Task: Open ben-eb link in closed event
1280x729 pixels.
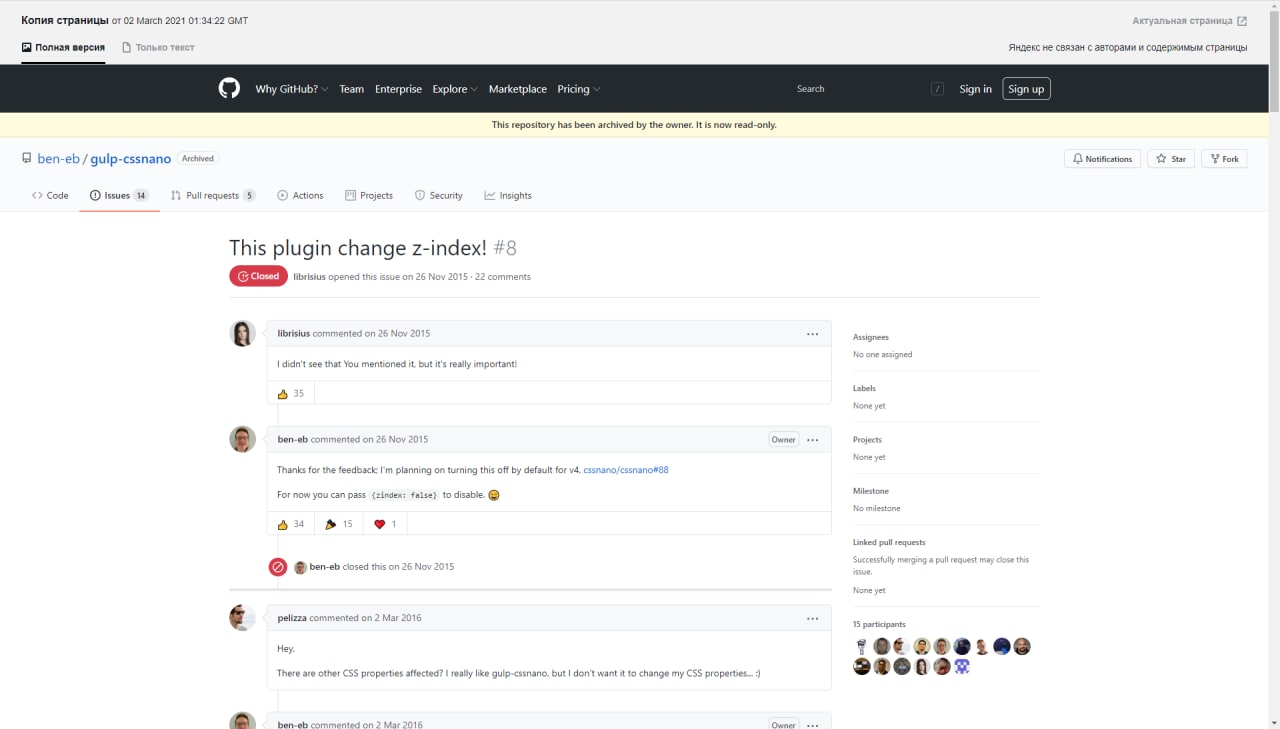Action: pyautogui.click(x=324, y=567)
